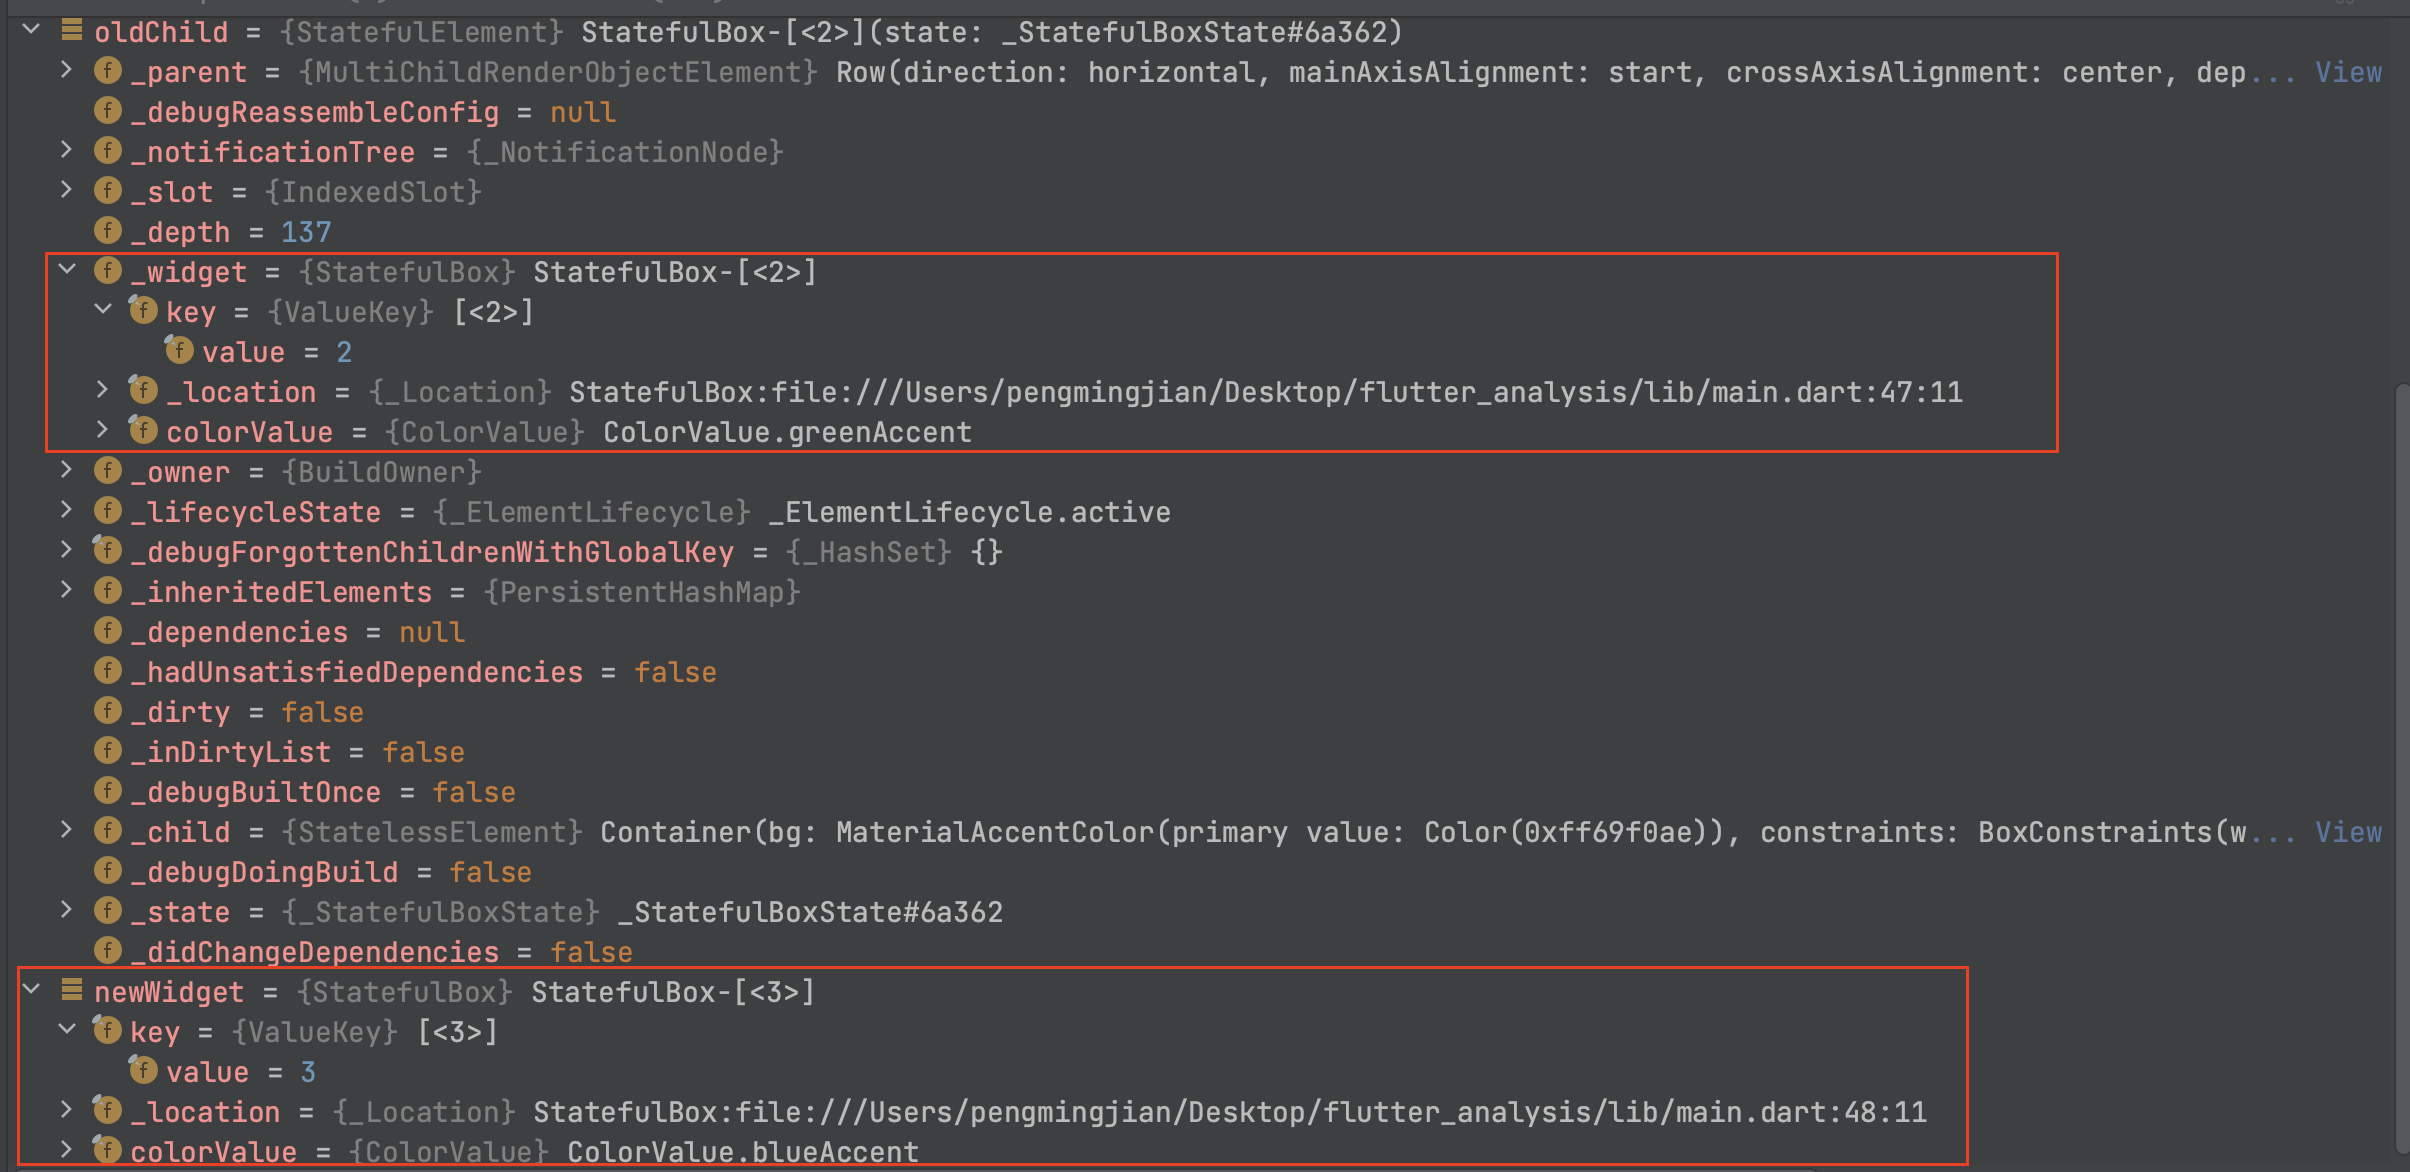Collapse the key [<3>] ValueKey node
The height and width of the screenshot is (1172, 2410).
click(x=67, y=1030)
